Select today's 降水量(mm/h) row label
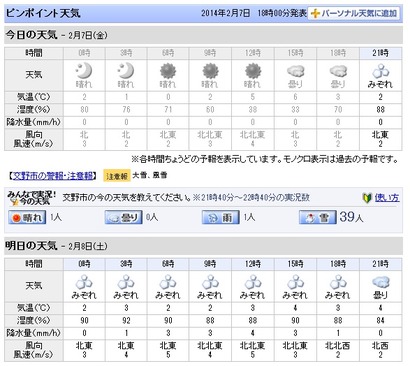Viewport: 410px width, 366px height. pos(34,122)
